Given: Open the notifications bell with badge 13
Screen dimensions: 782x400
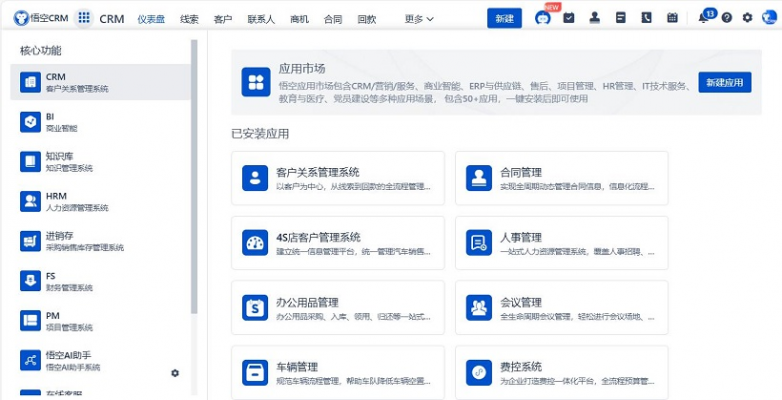Looking at the screenshot, I should point(703,18).
